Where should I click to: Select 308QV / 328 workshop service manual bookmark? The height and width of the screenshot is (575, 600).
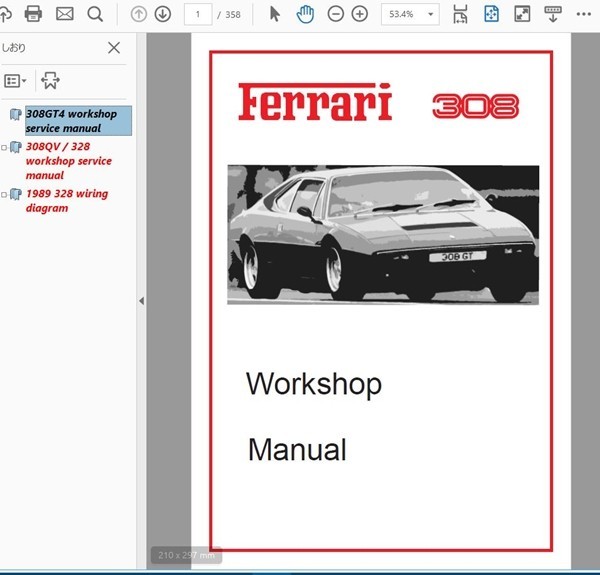tap(69, 161)
